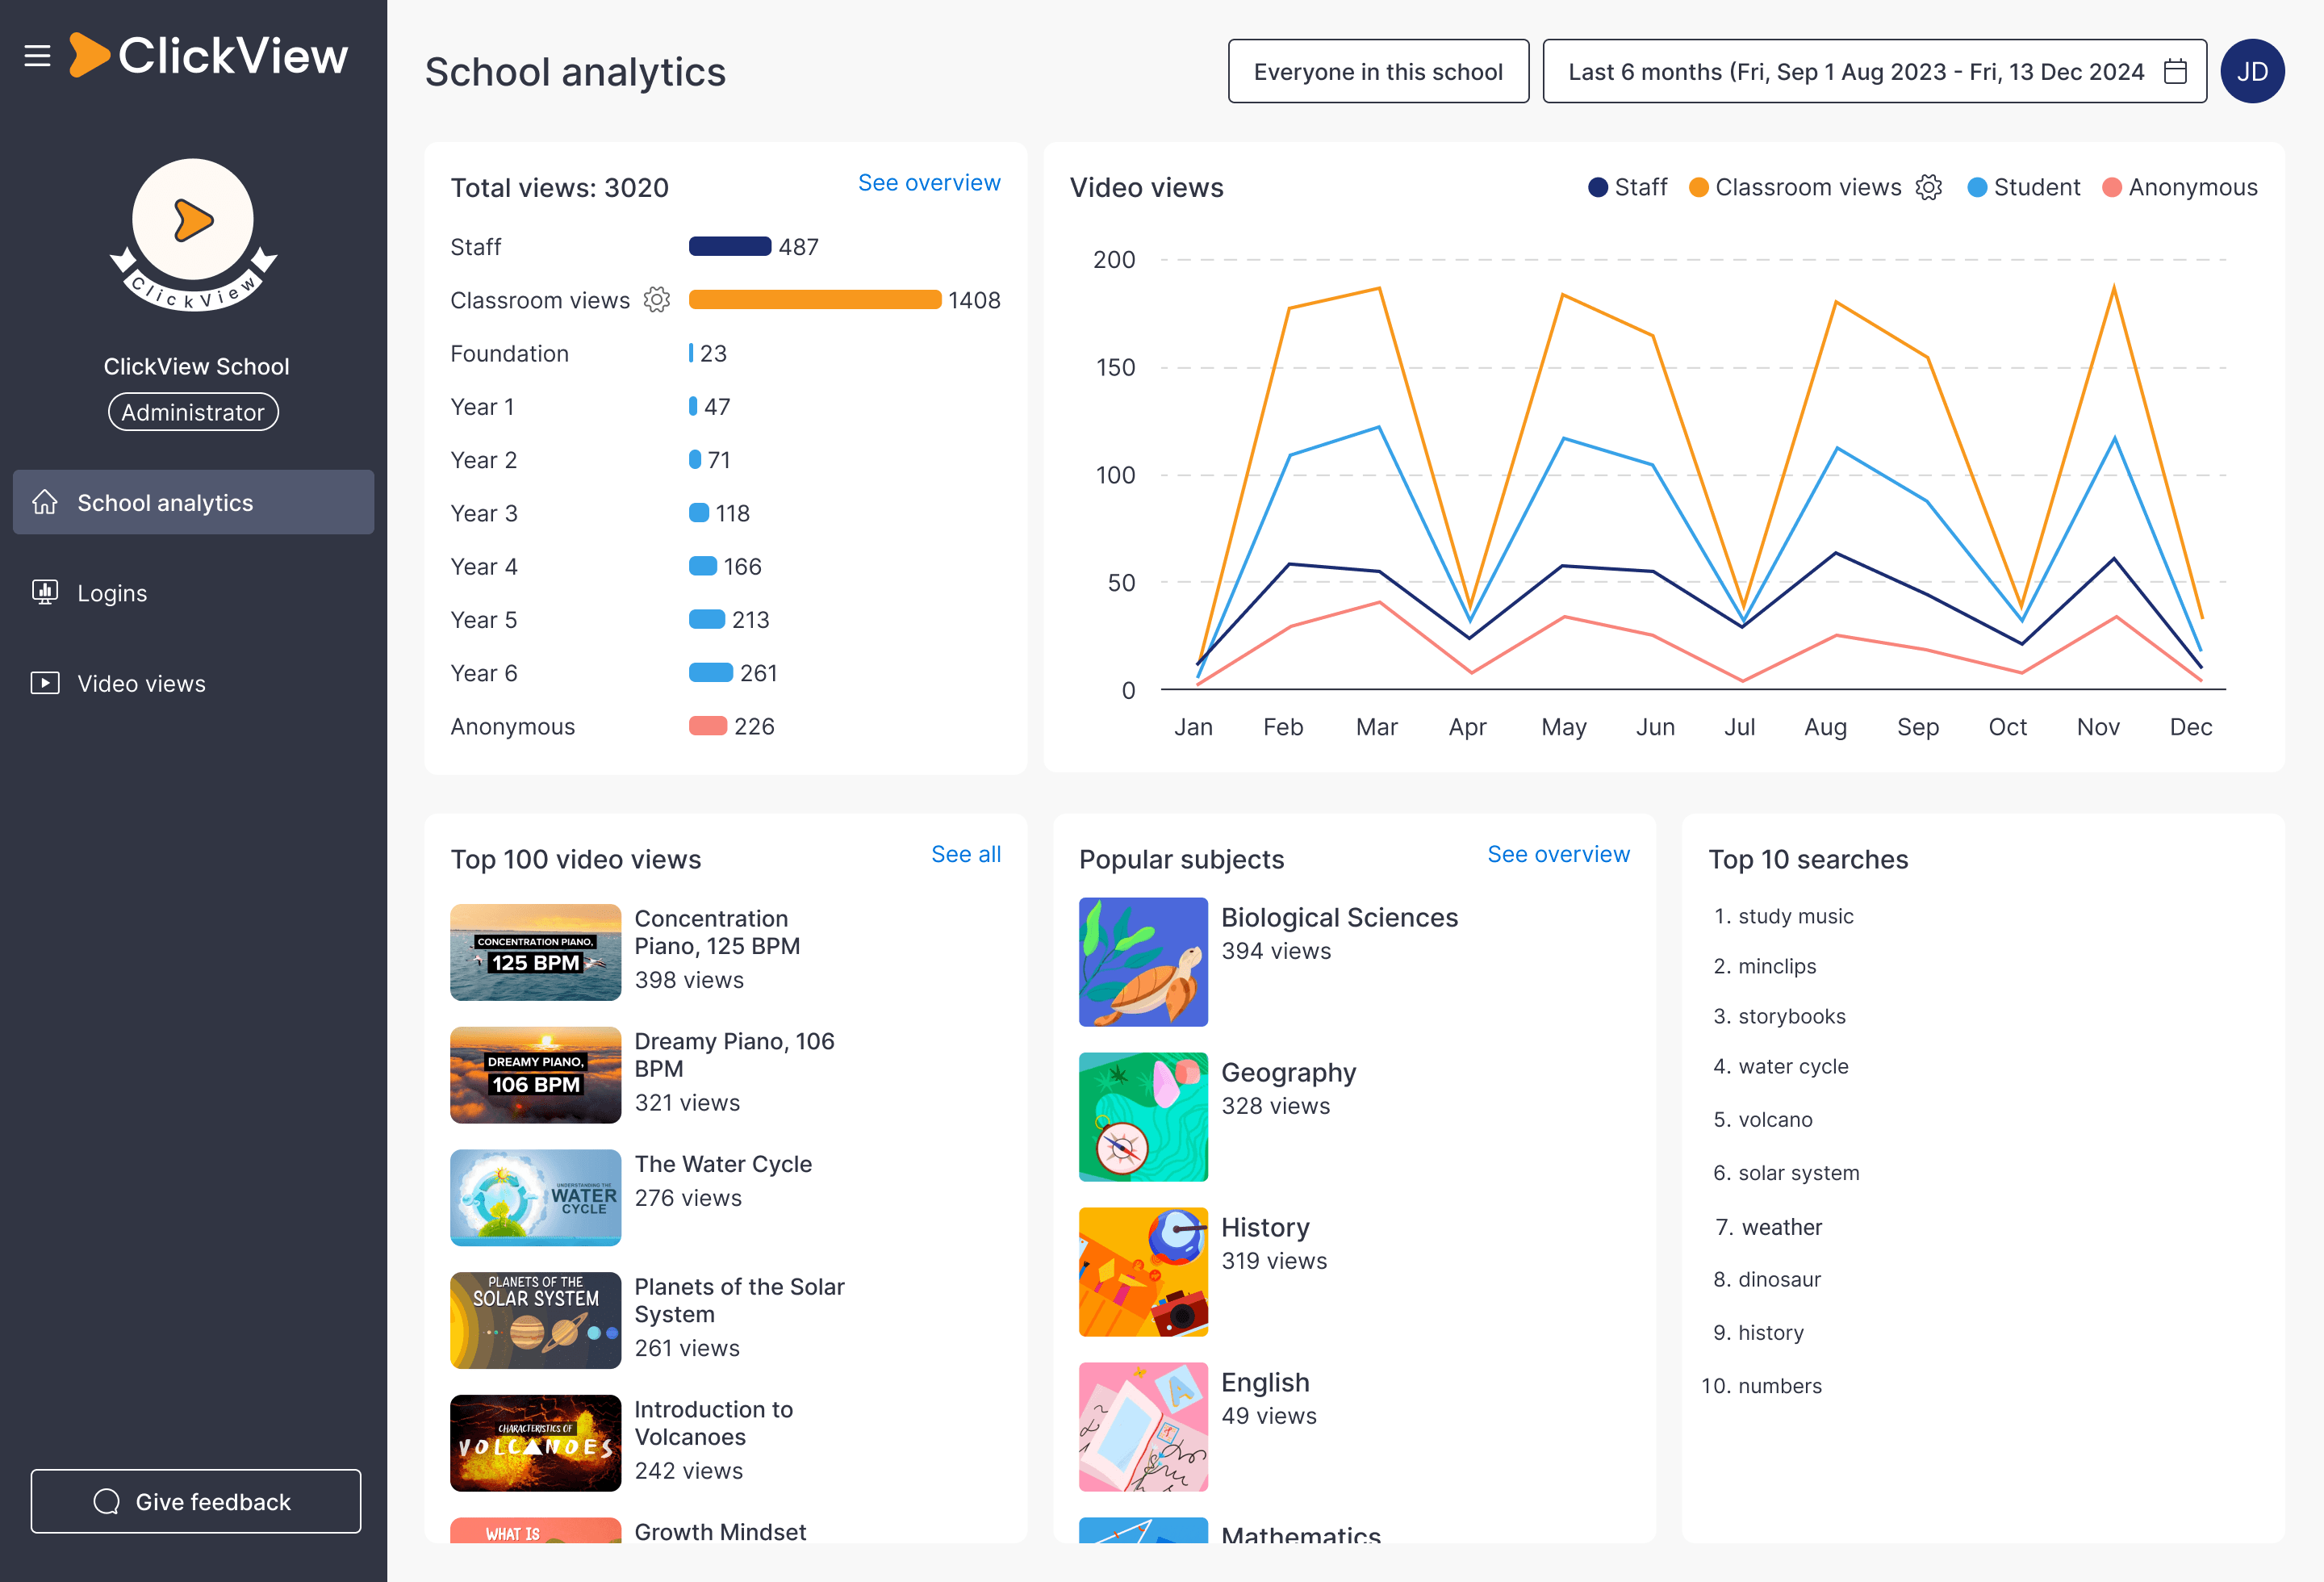Click the ClickView logo in header
Screen dimensions: 2324x1582
pyautogui.click(x=209, y=55)
